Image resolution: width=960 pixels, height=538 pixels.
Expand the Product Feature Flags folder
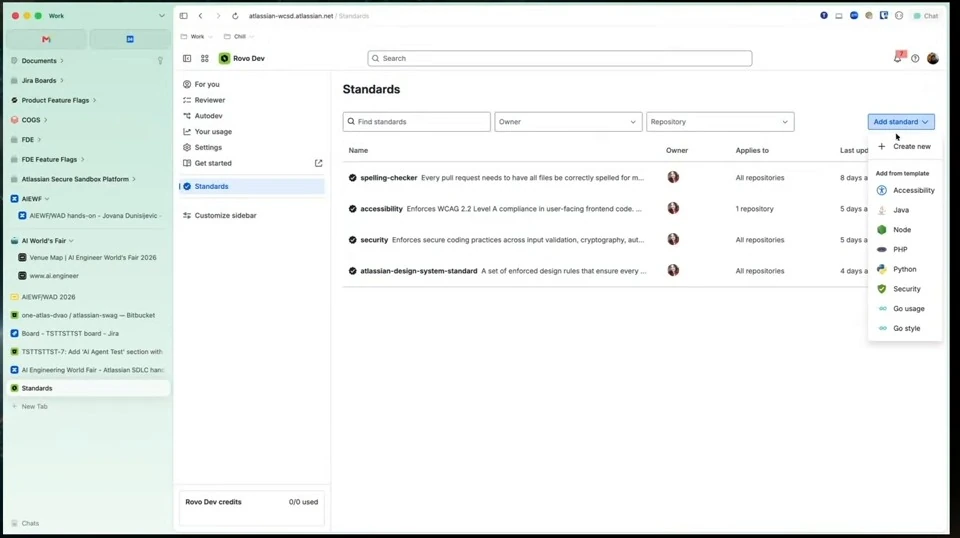pyautogui.click(x=94, y=100)
